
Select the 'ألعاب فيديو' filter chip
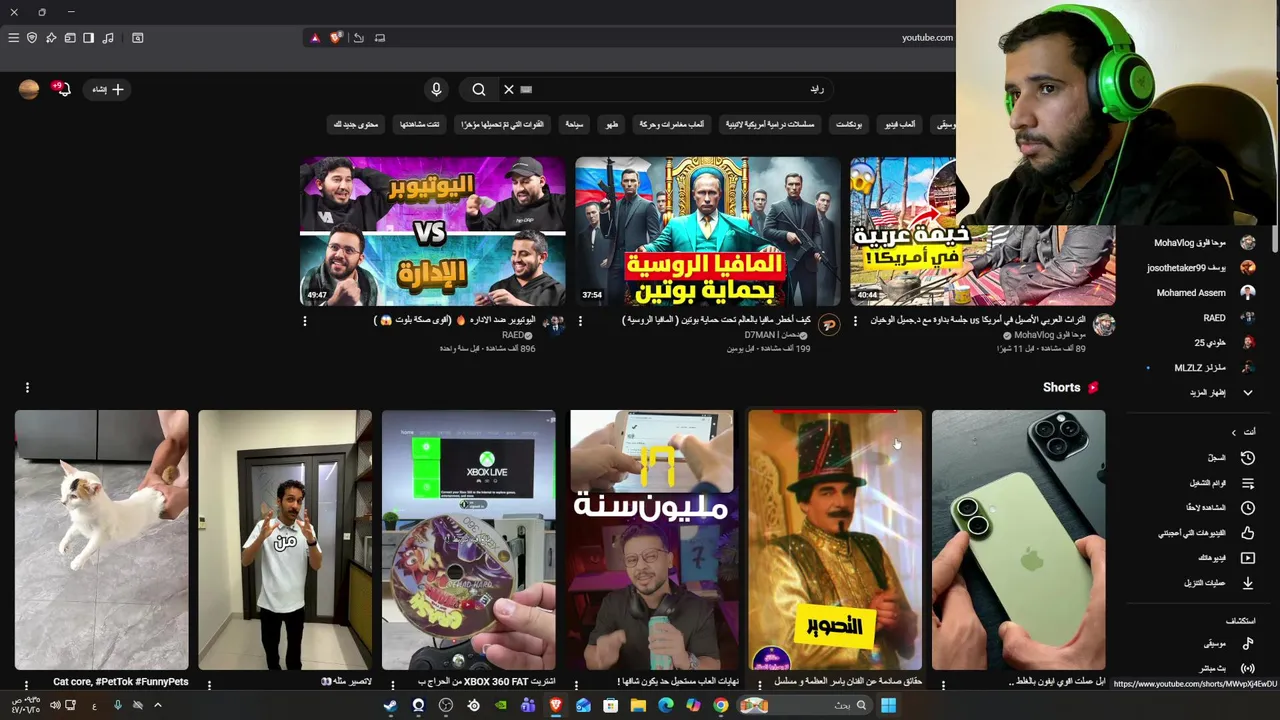(x=900, y=124)
